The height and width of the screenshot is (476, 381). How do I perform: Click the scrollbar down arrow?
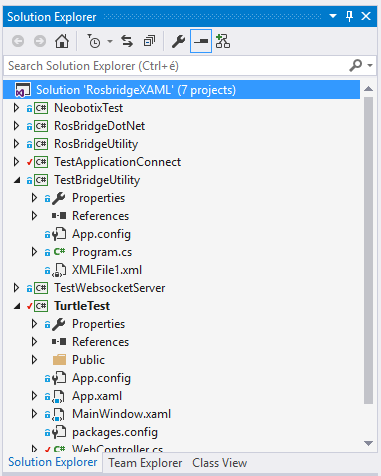tap(368, 443)
